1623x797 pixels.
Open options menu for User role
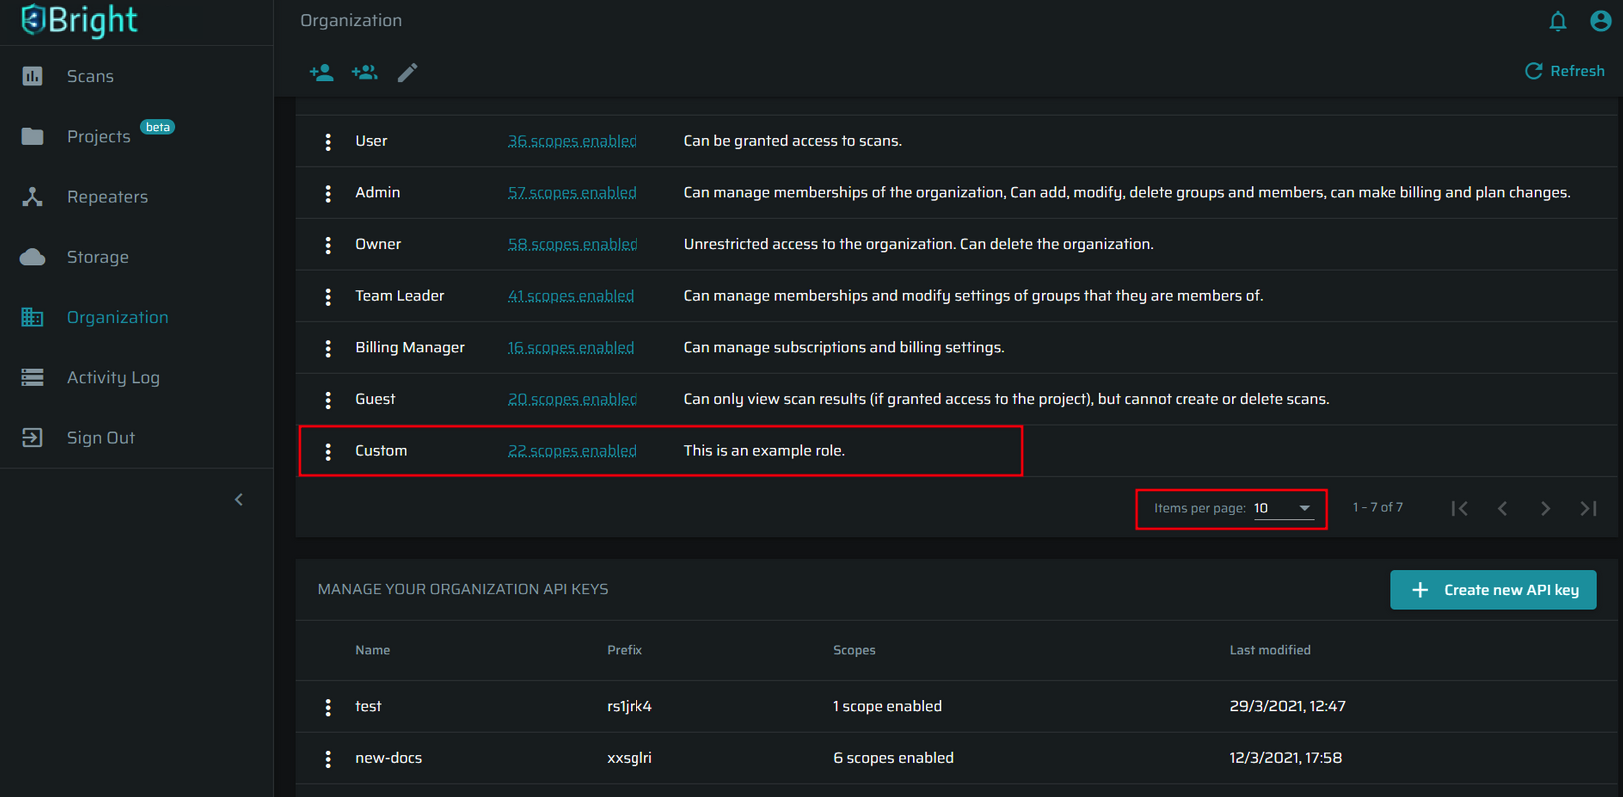click(328, 142)
